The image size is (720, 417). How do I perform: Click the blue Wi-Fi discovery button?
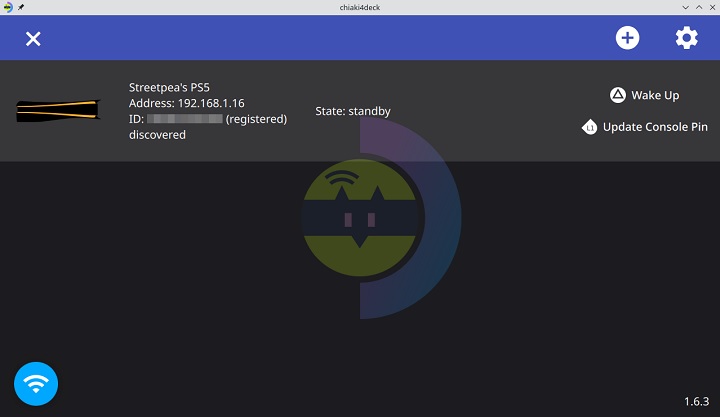(36, 383)
